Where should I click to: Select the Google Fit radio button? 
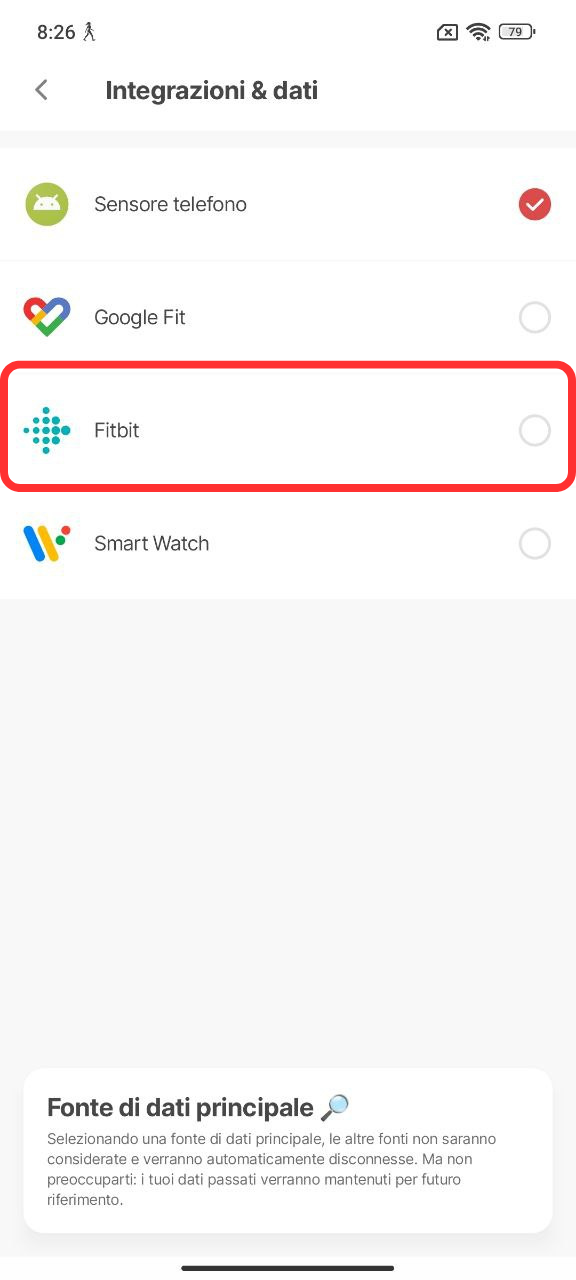tap(535, 317)
